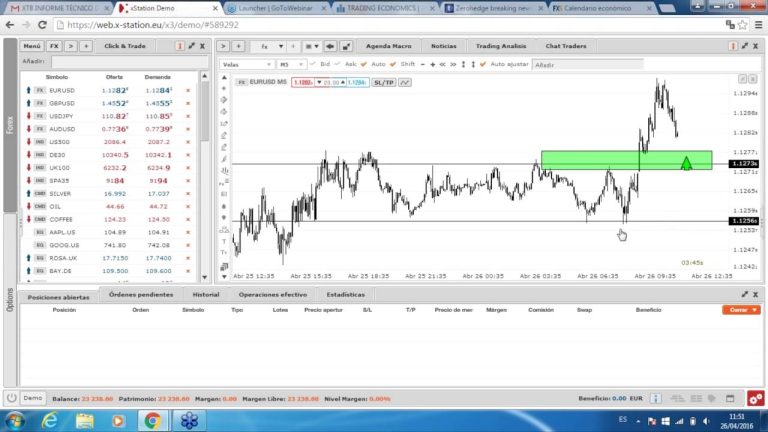Click the power icon beside Demo

pyautogui.click(x=12, y=397)
